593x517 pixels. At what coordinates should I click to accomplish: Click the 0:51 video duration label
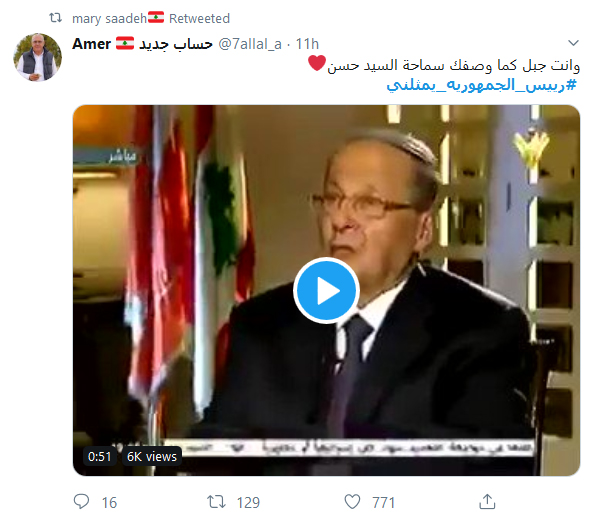(x=99, y=456)
